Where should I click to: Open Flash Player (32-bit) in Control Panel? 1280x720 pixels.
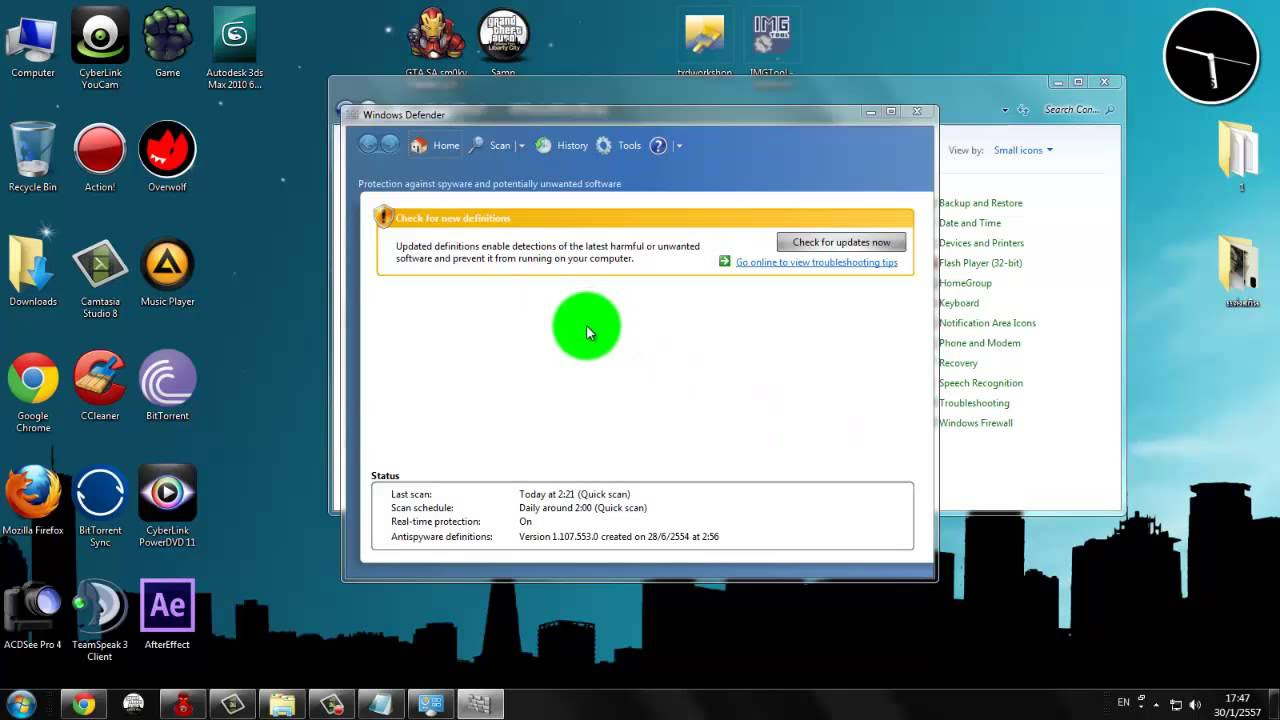point(980,263)
